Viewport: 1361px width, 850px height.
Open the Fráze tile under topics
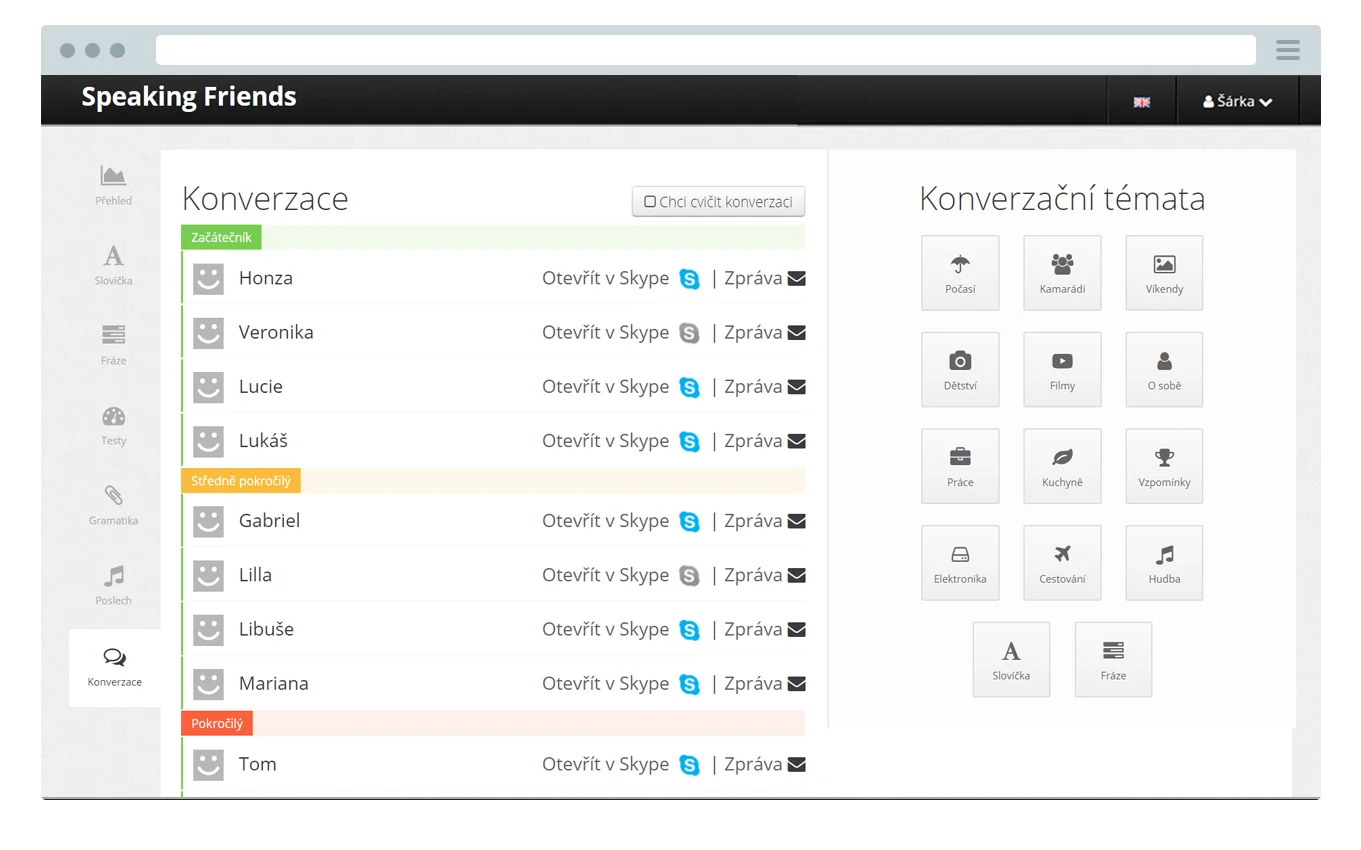tap(1113, 659)
